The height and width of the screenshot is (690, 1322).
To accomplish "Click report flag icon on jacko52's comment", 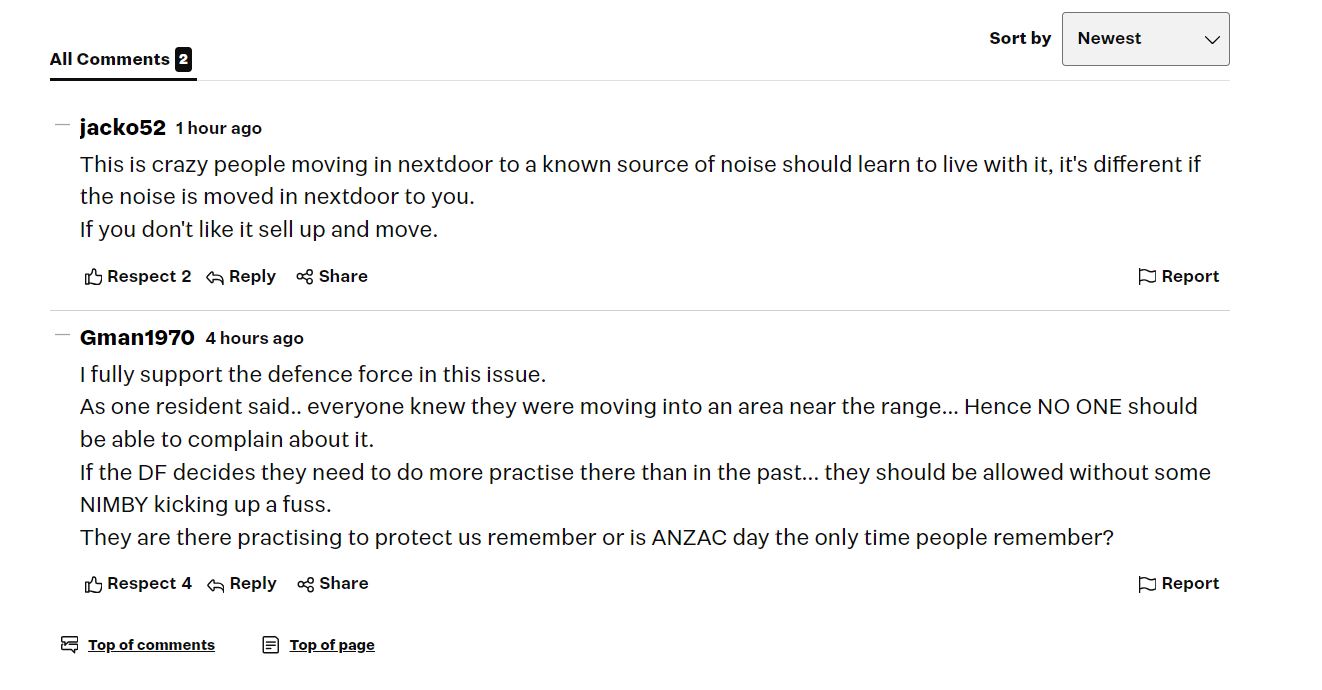I will coord(1147,277).
